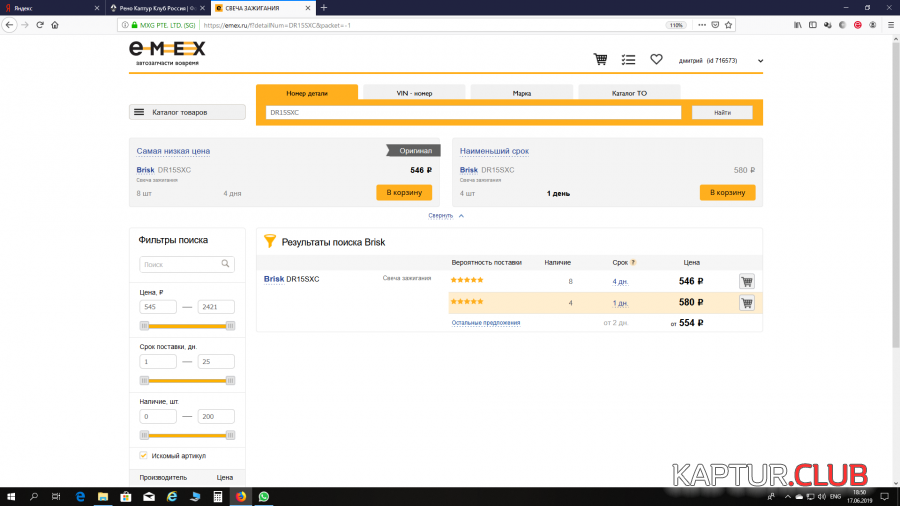The height and width of the screenshot is (506, 900).
Task: Open the Firefox hamburger menu
Action: pos(891,25)
